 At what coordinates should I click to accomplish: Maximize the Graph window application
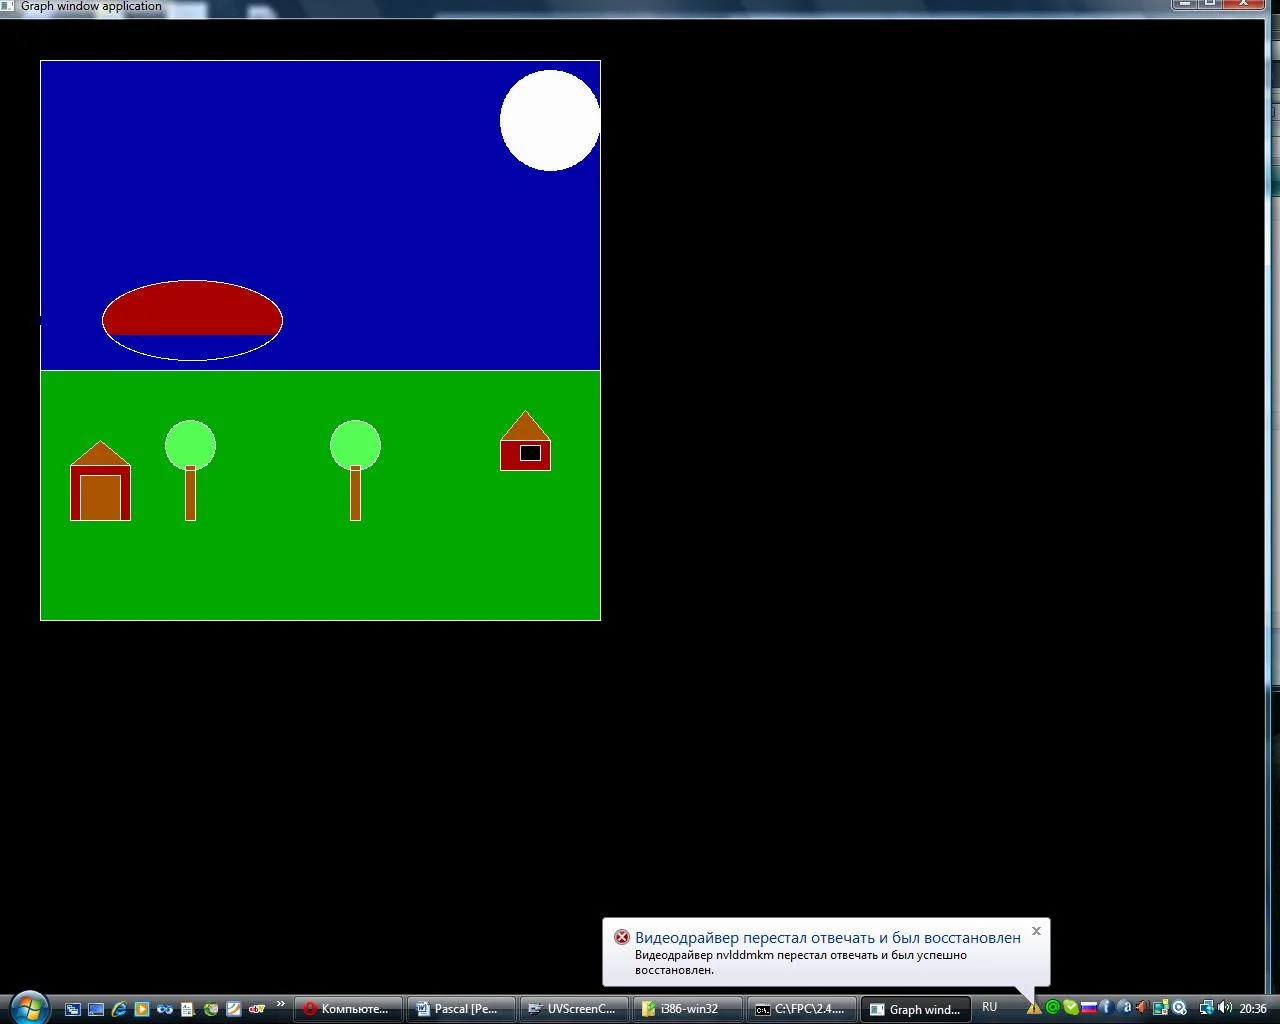1209,4
